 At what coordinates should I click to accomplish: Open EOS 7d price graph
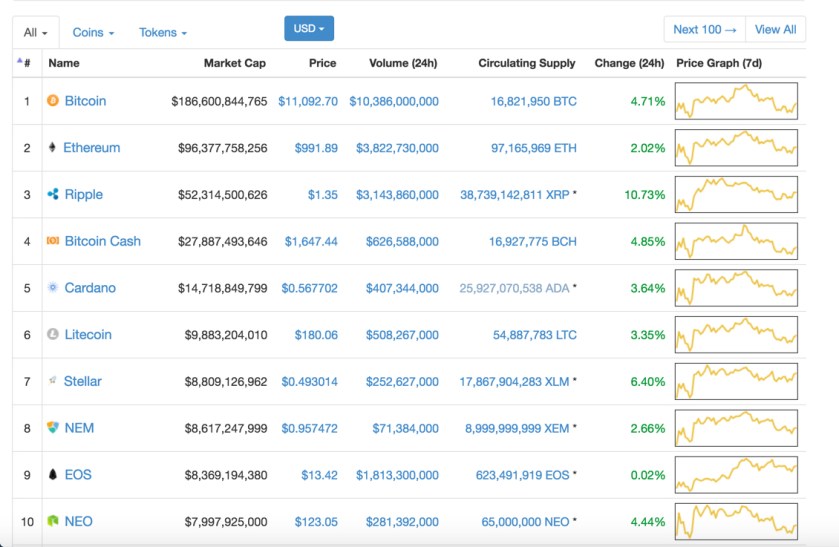[736, 475]
